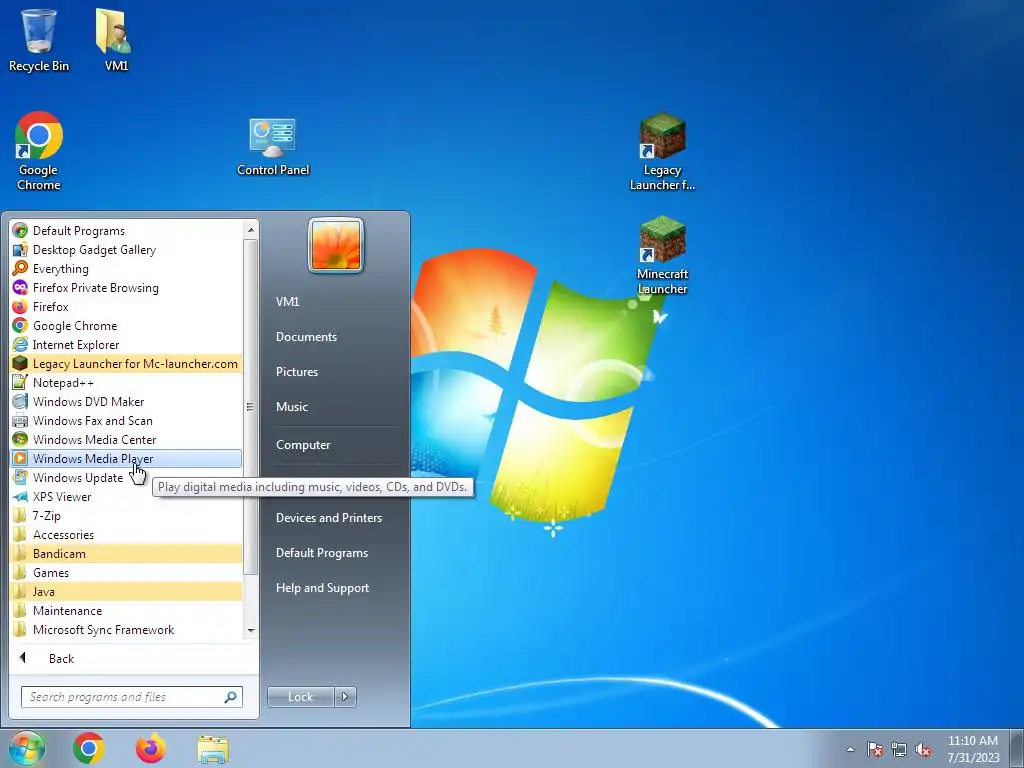Screen dimensions: 1024x768
Task: Click the Search programs and files box
Action: coord(131,697)
